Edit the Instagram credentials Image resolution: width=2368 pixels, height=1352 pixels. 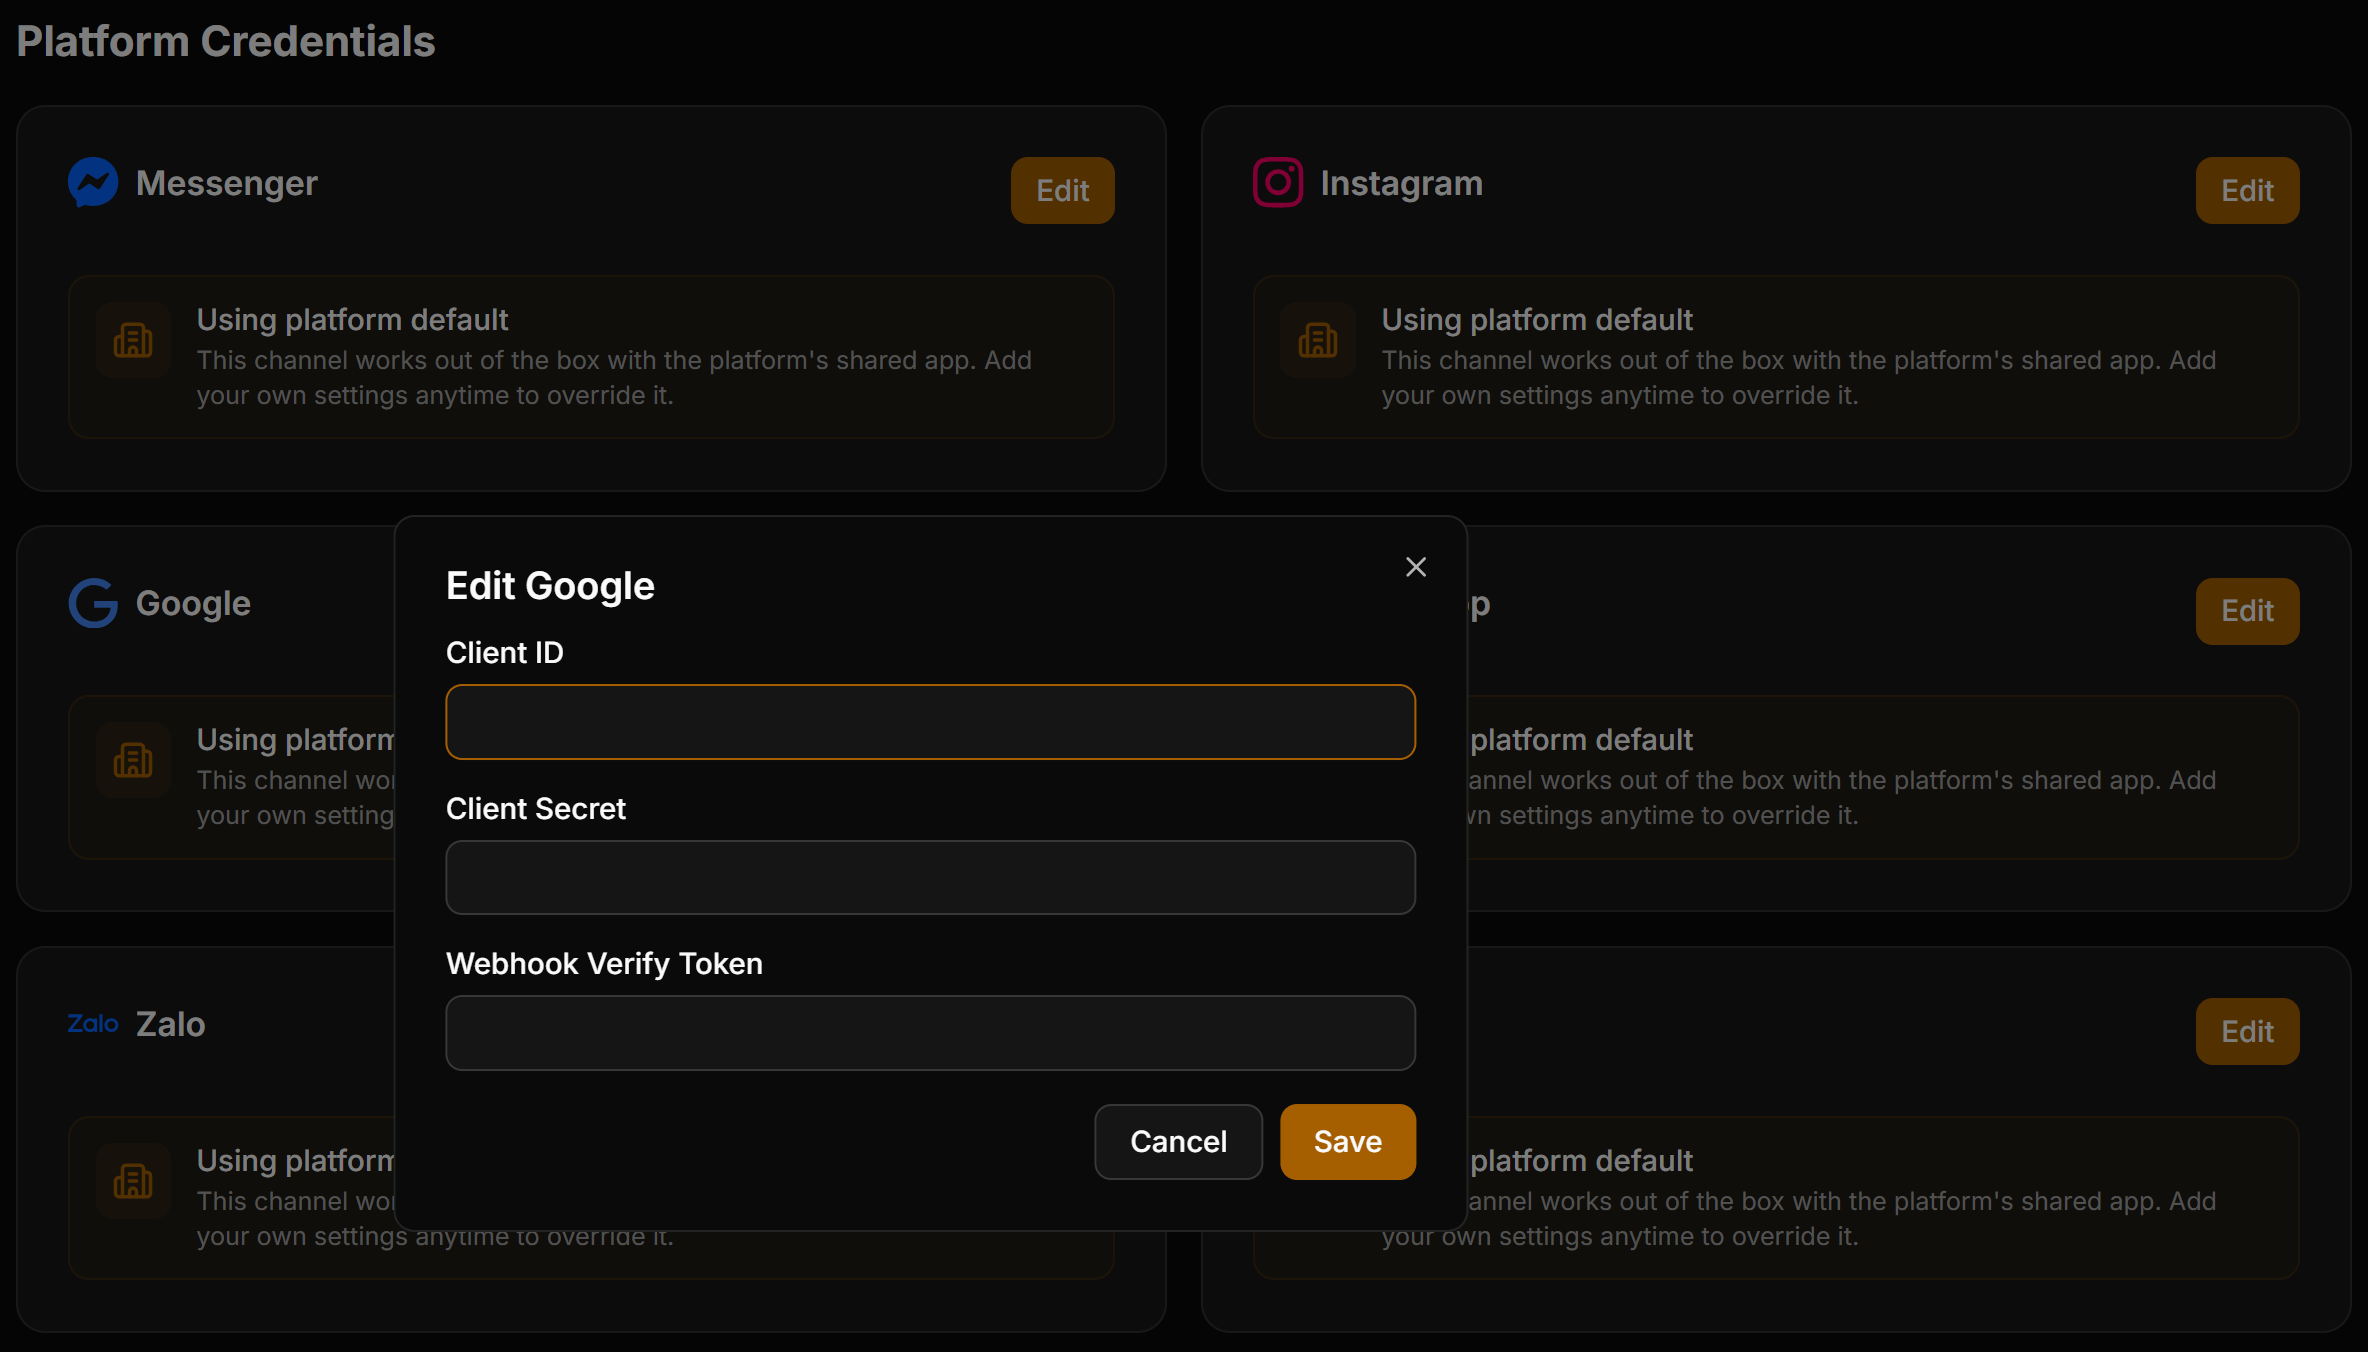coord(2247,190)
